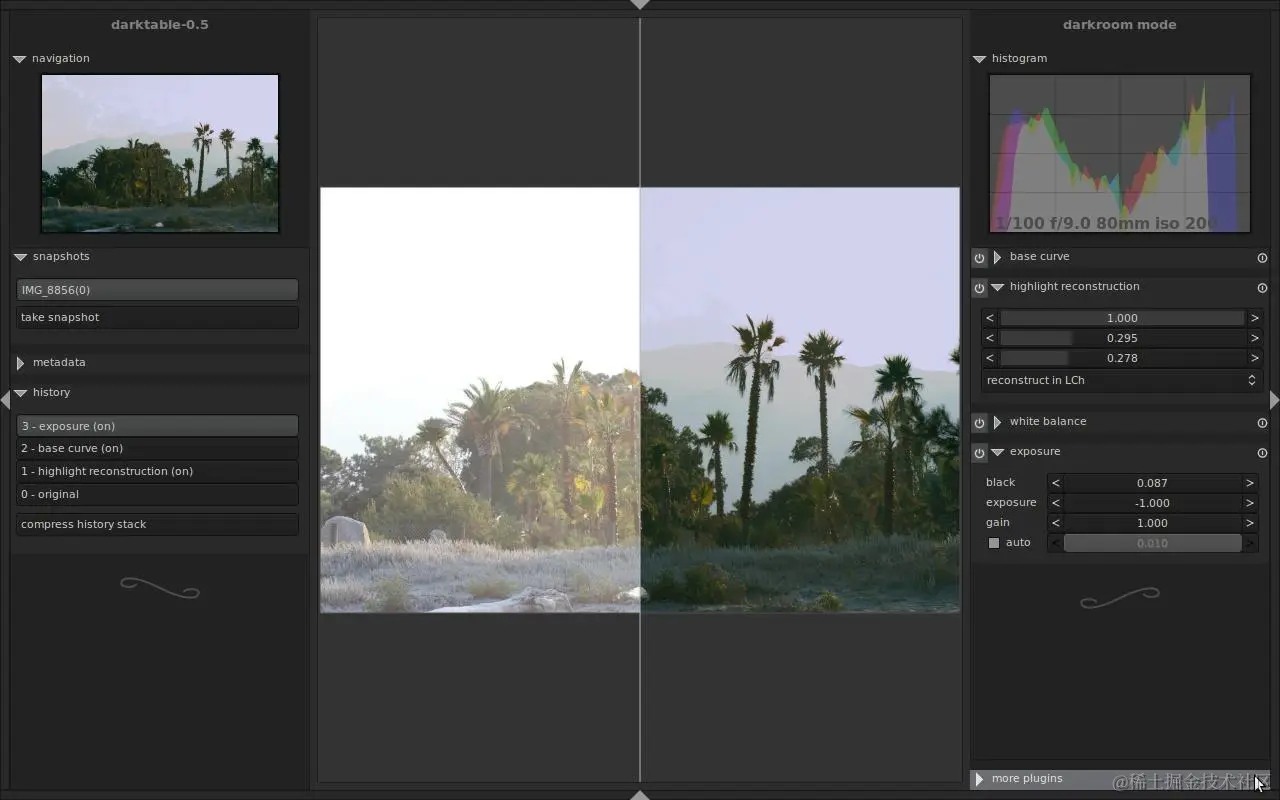
Task: Collapse the navigation panel
Action: (x=19, y=59)
